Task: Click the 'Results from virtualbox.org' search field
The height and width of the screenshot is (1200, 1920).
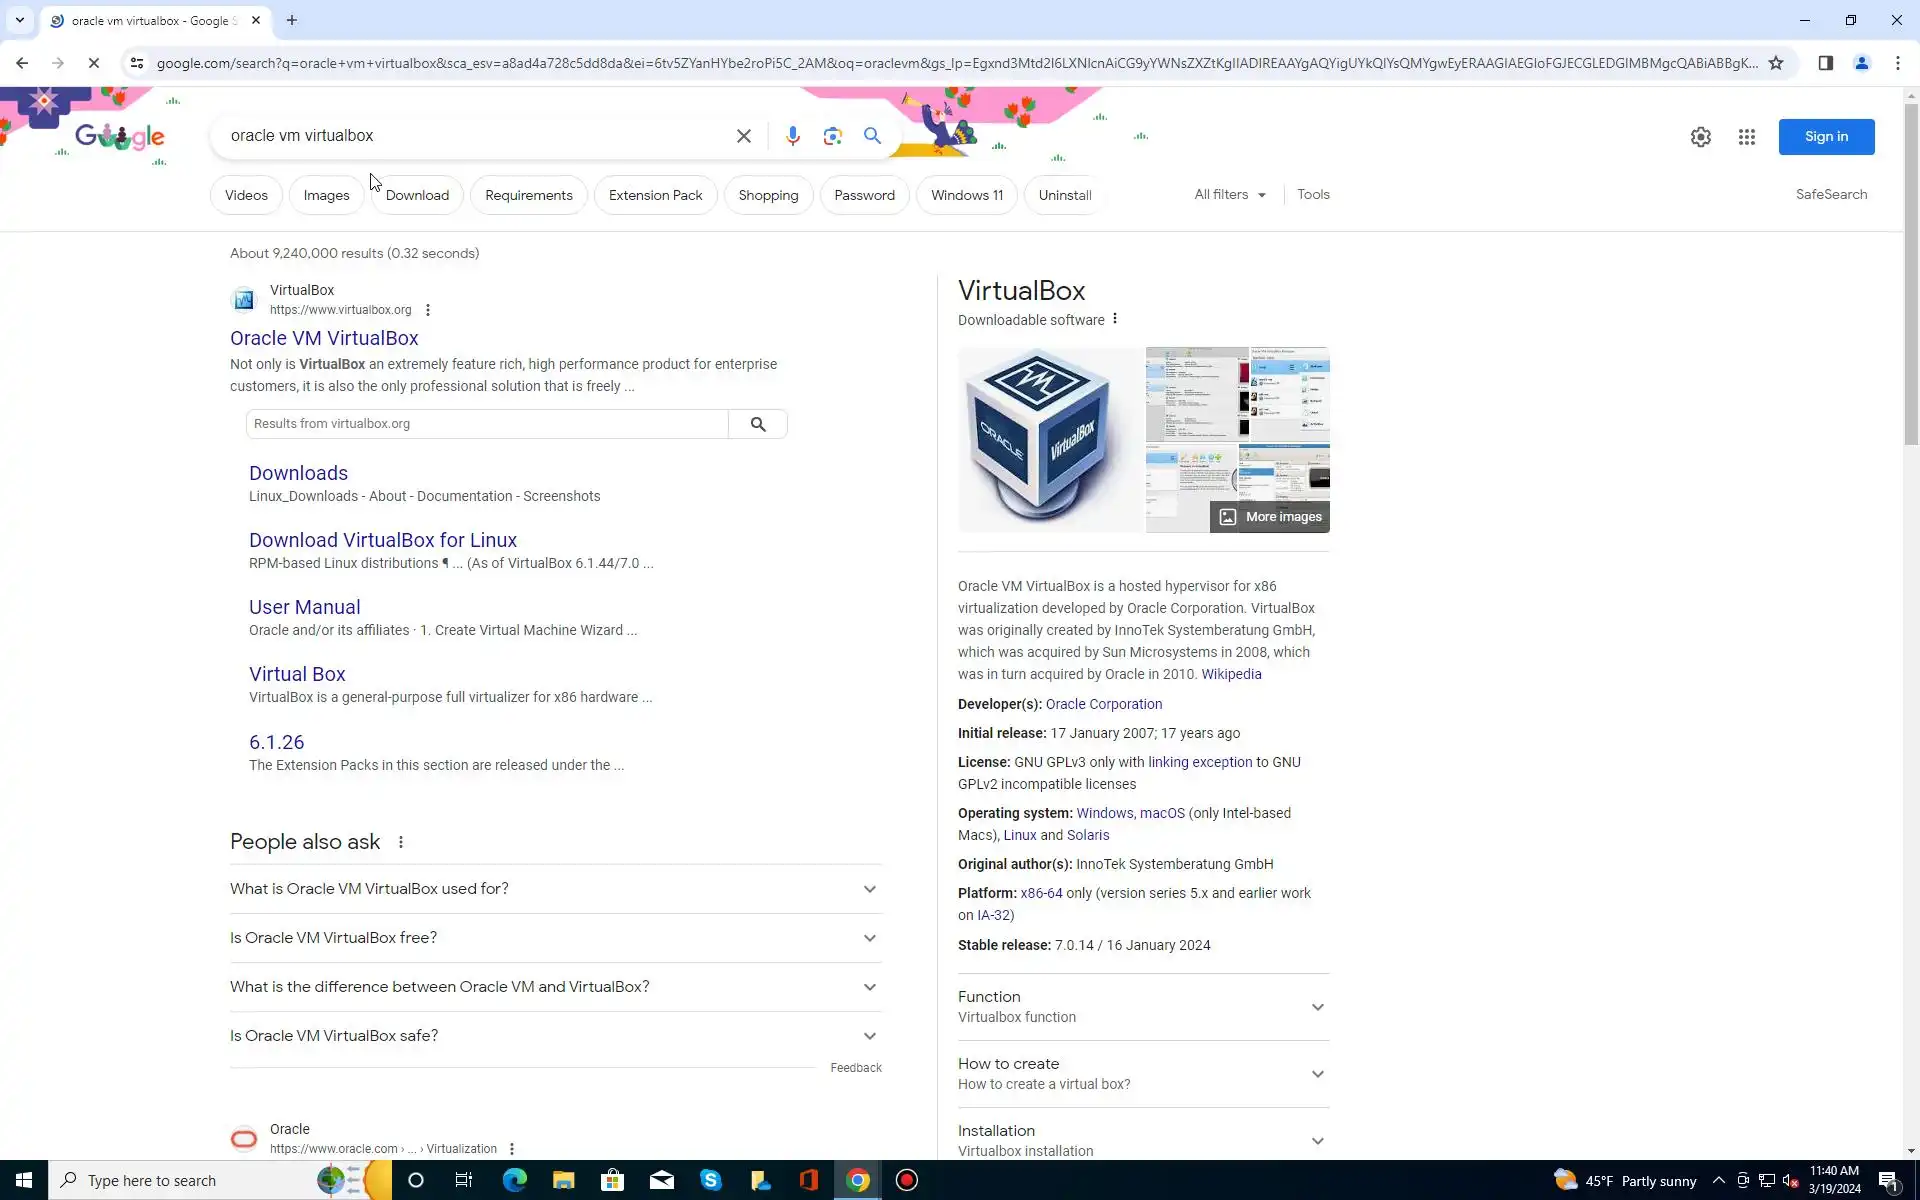Action: [486, 424]
